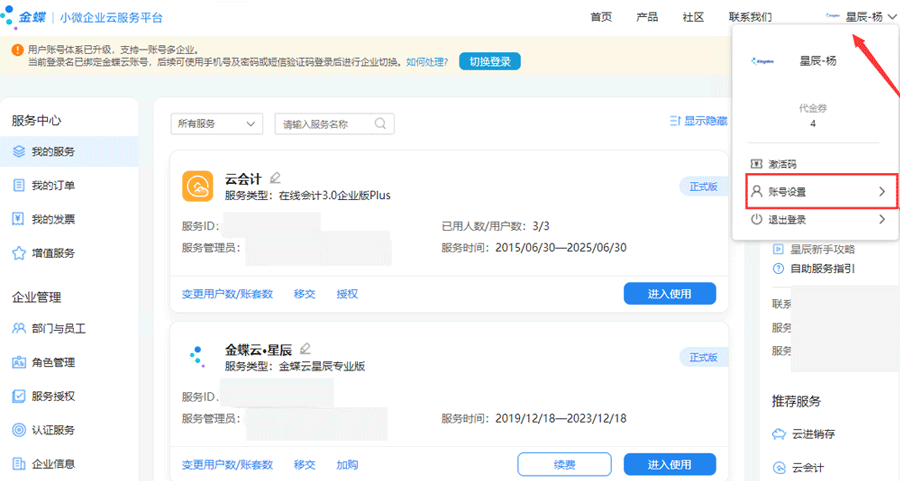The width and height of the screenshot is (900, 481).
Task: Click the 服务授权 checkmark icon
Action: [x=19, y=396]
